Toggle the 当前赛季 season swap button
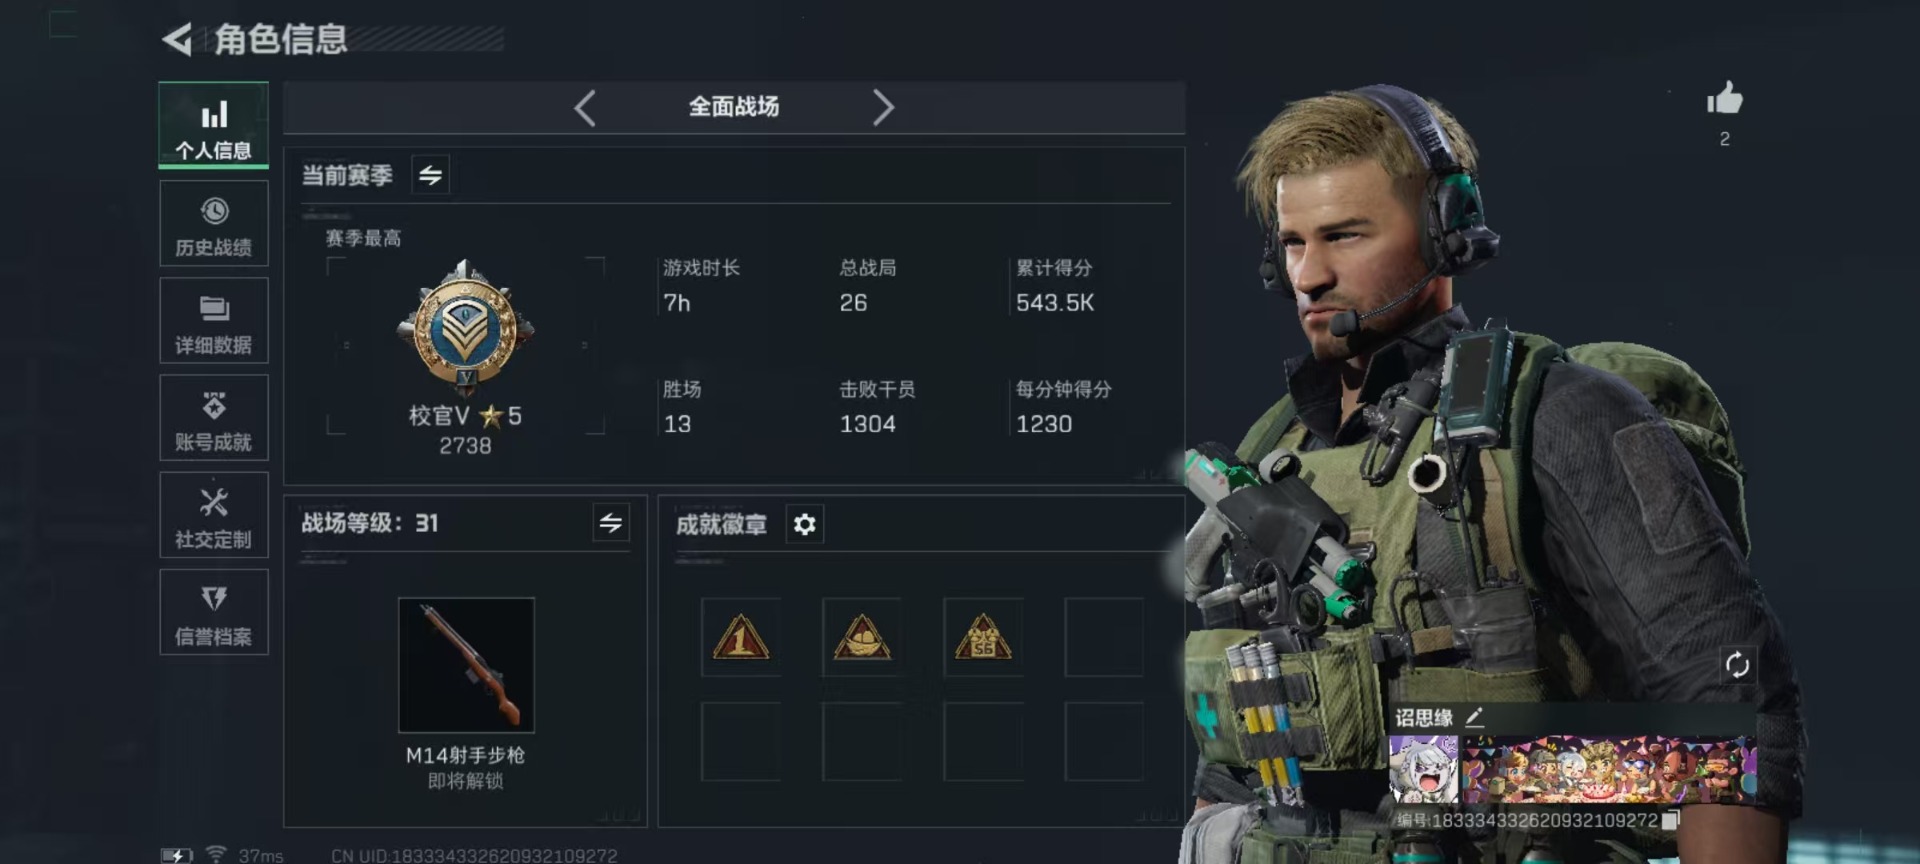This screenshot has width=1920, height=864. 430,175
